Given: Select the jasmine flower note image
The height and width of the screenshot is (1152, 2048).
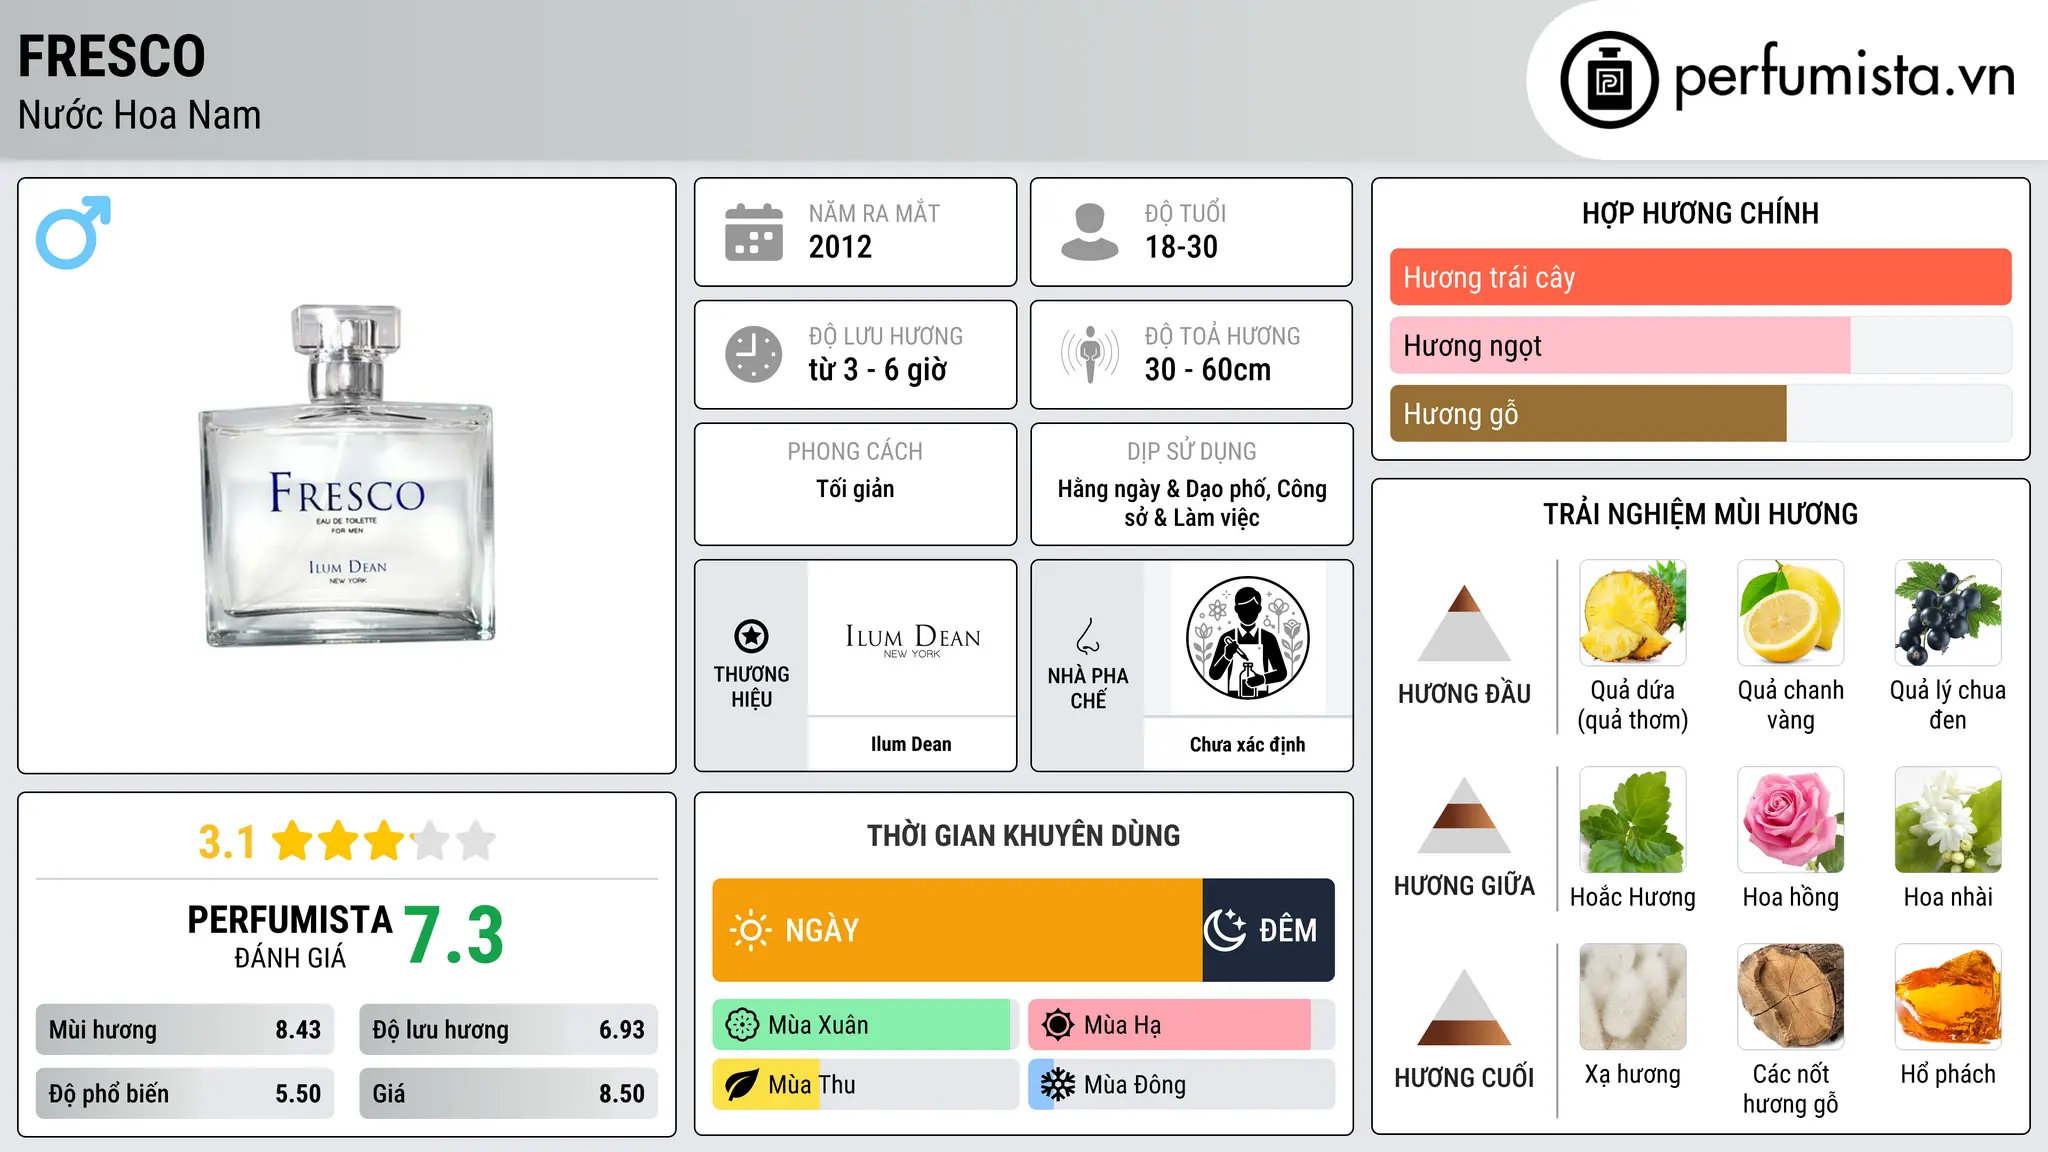Looking at the screenshot, I should [x=1948, y=820].
